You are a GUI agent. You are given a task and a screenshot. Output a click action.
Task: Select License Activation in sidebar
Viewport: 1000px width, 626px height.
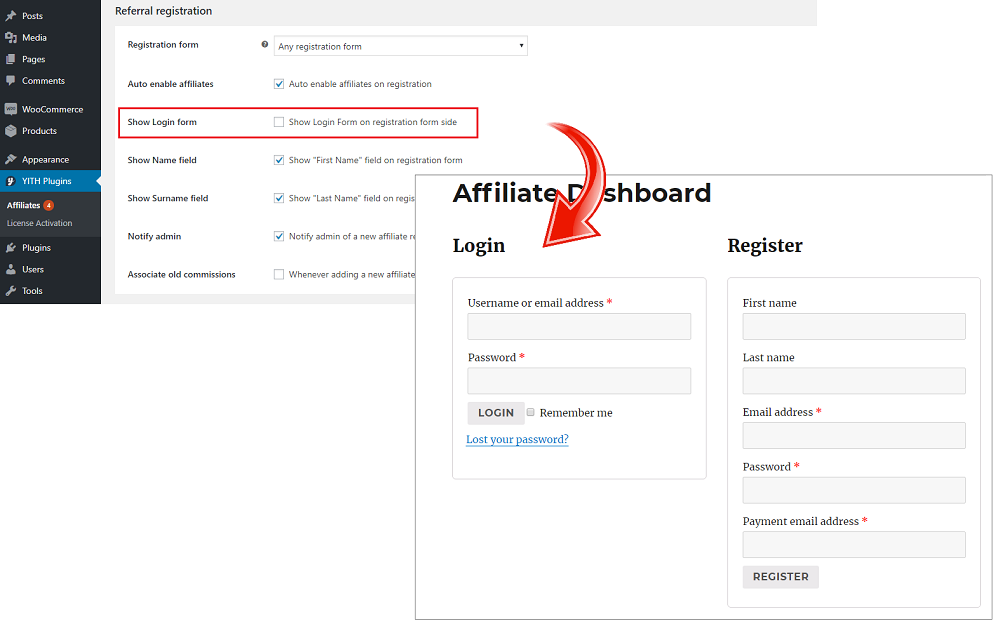pyautogui.click(x=40, y=223)
